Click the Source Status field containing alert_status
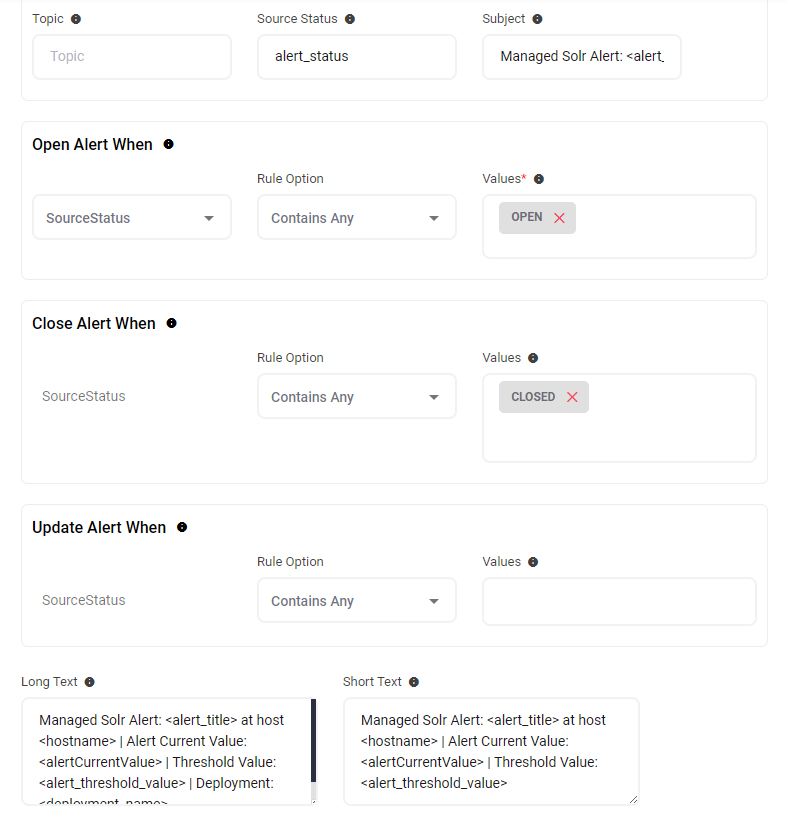 [356, 57]
